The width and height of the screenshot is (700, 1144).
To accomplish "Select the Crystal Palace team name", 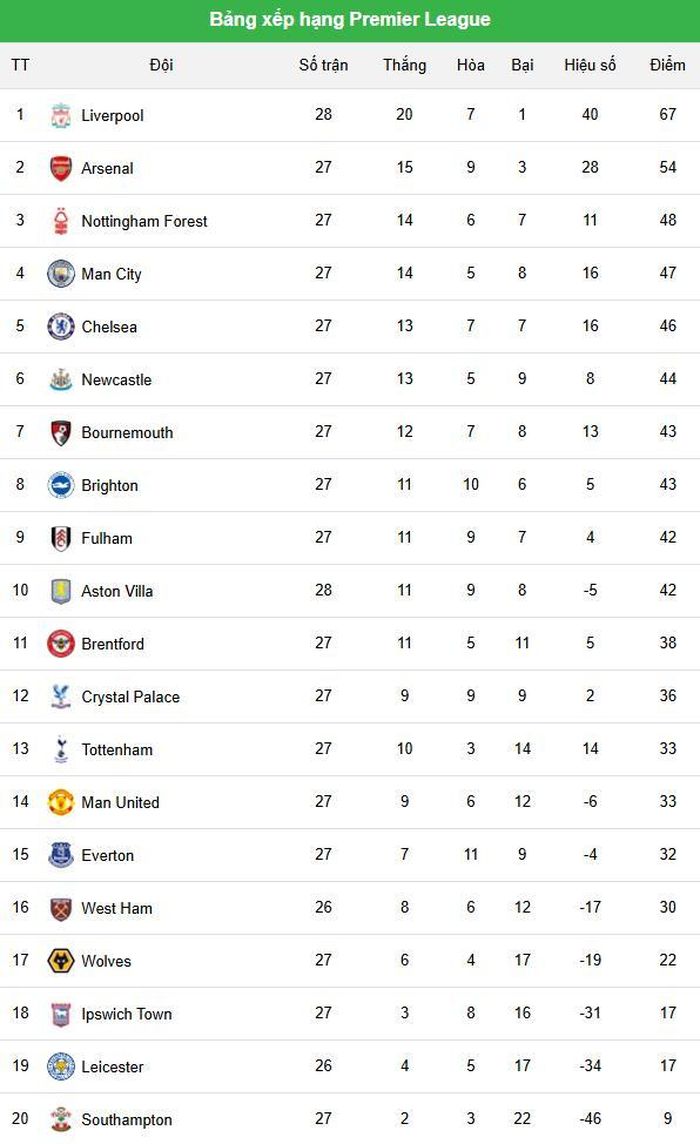I will [131, 697].
